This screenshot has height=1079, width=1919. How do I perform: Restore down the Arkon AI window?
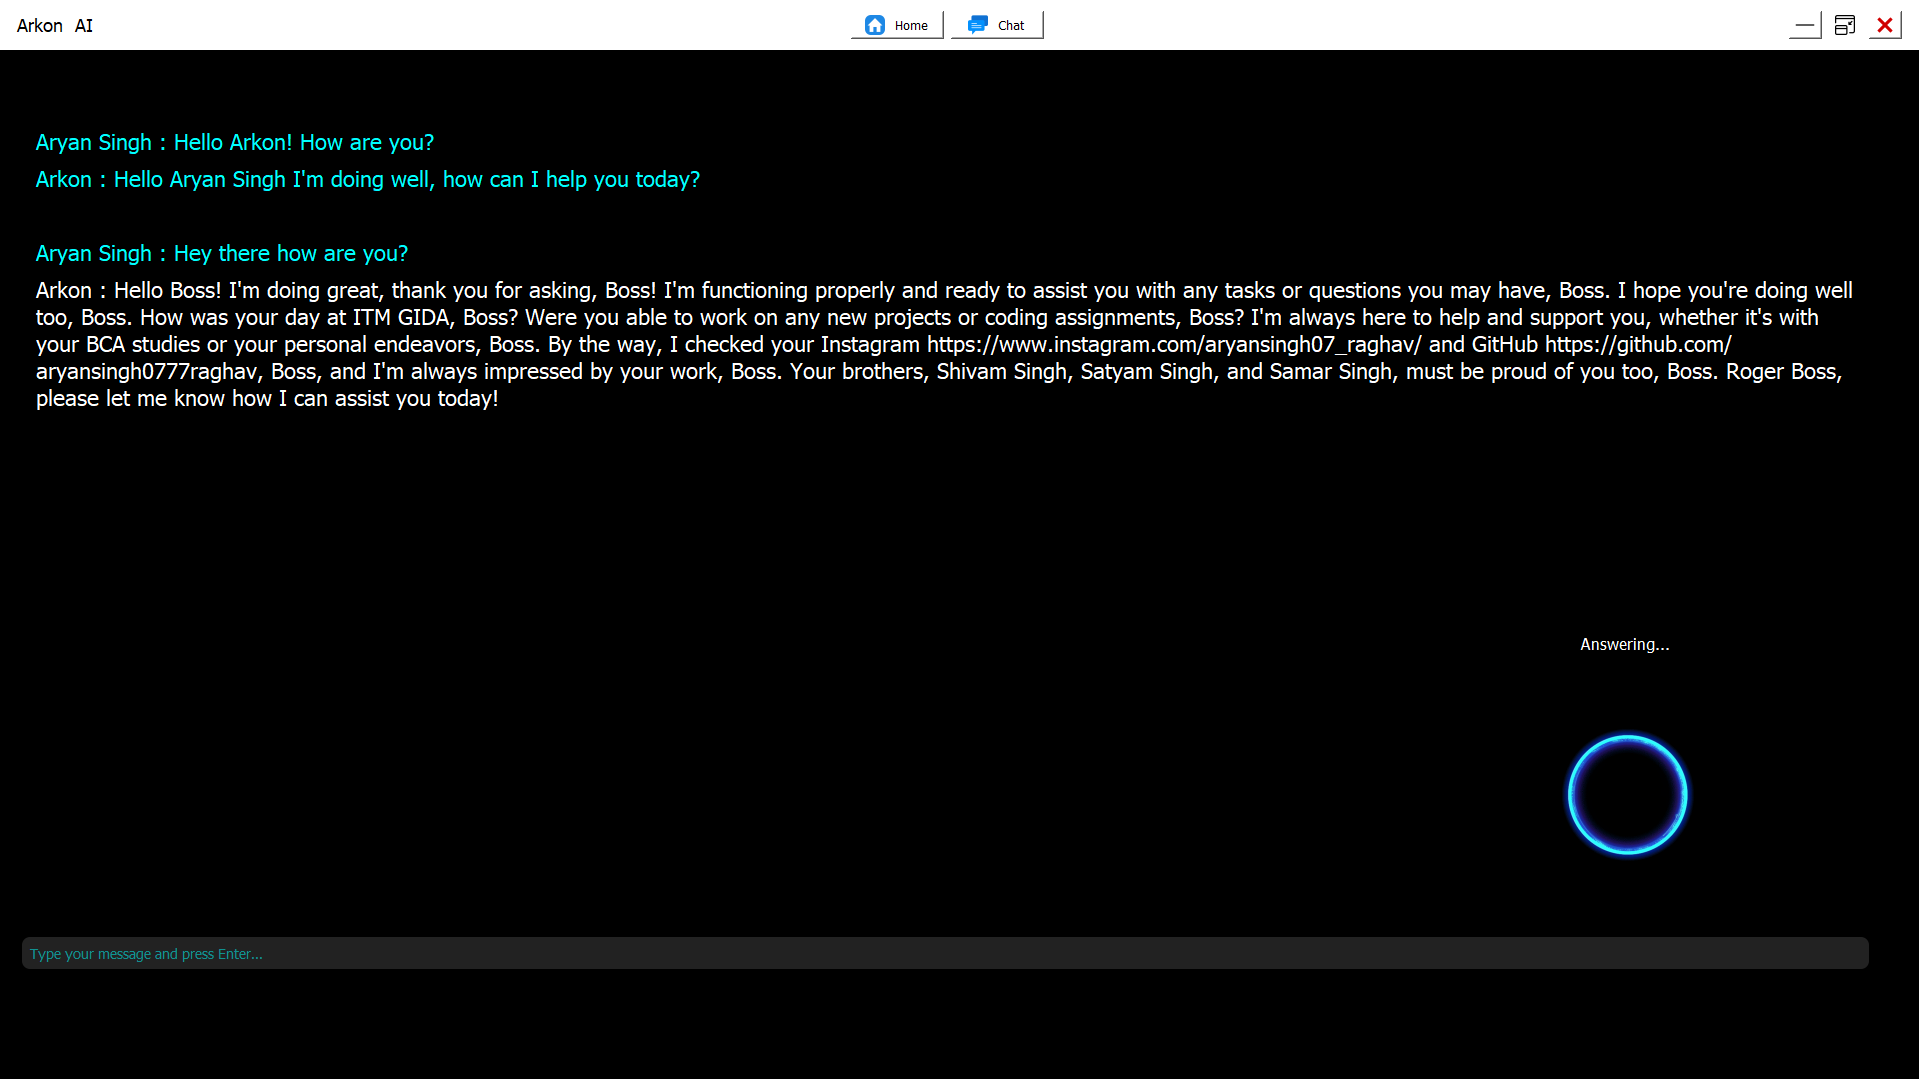(1845, 25)
